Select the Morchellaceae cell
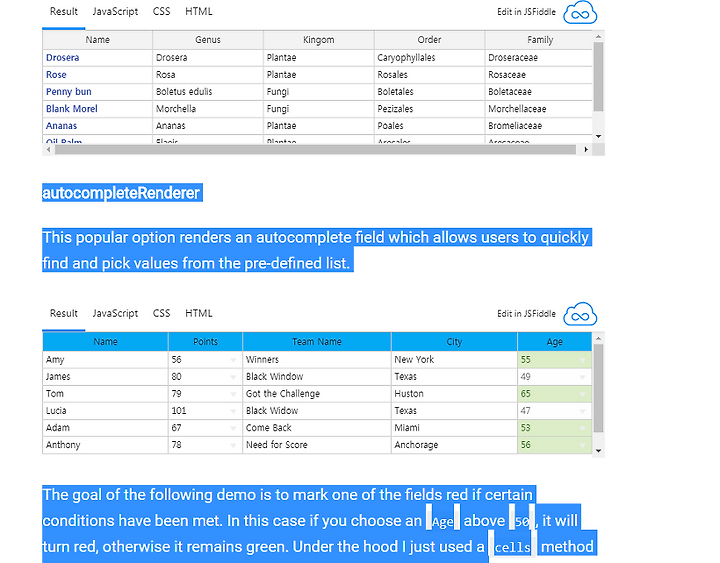 point(539,109)
